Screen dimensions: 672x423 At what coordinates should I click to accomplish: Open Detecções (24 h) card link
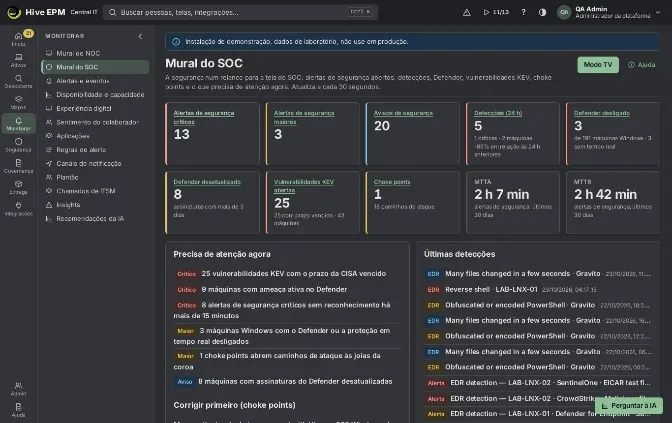pos(498,113)
